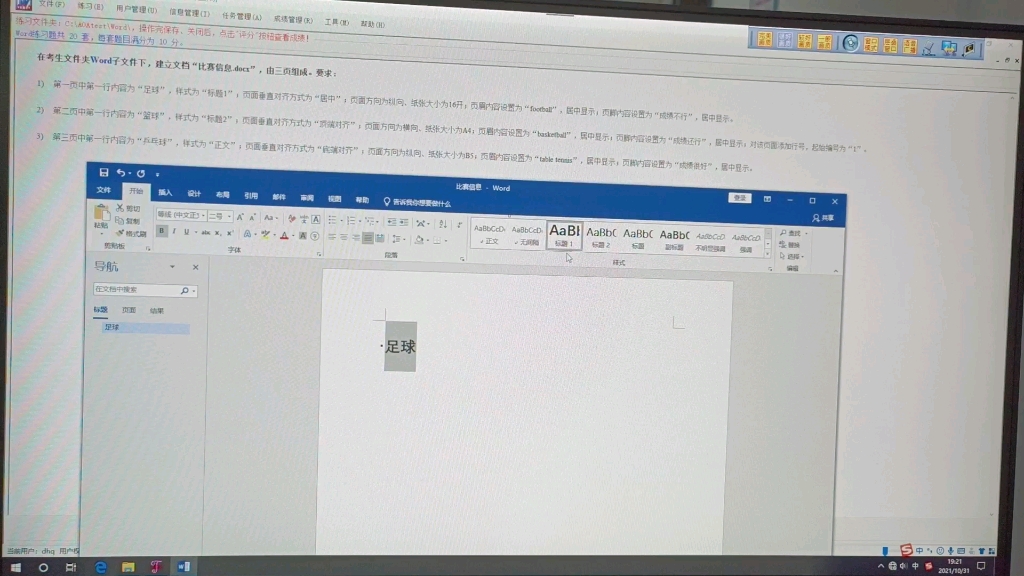The image size is (1024, 576).
Task: Toggle bold formatting with the B icon
Action: point(162,231)
